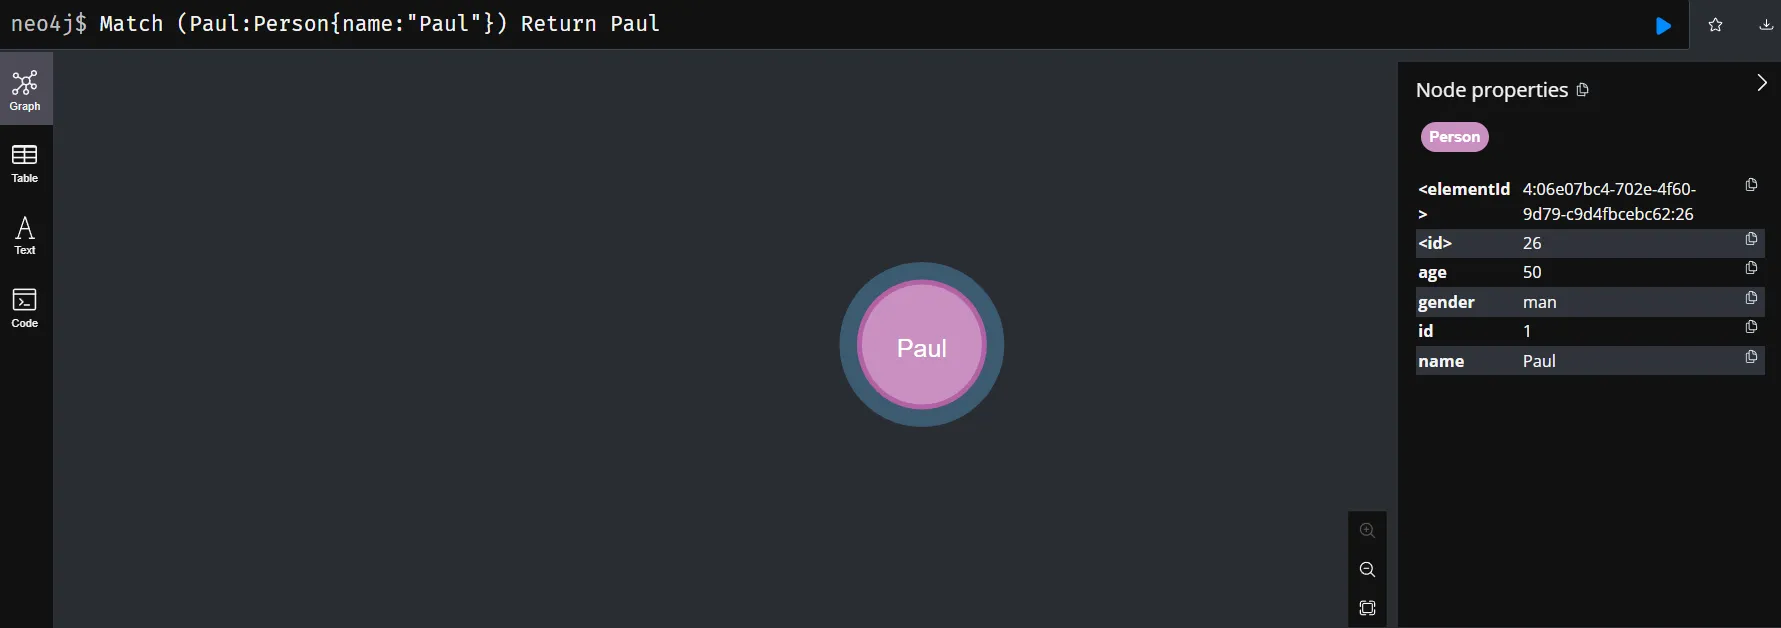1781x628 pixels.
Task: Run the Cypher query with play button
Action: pos(1663,26)
